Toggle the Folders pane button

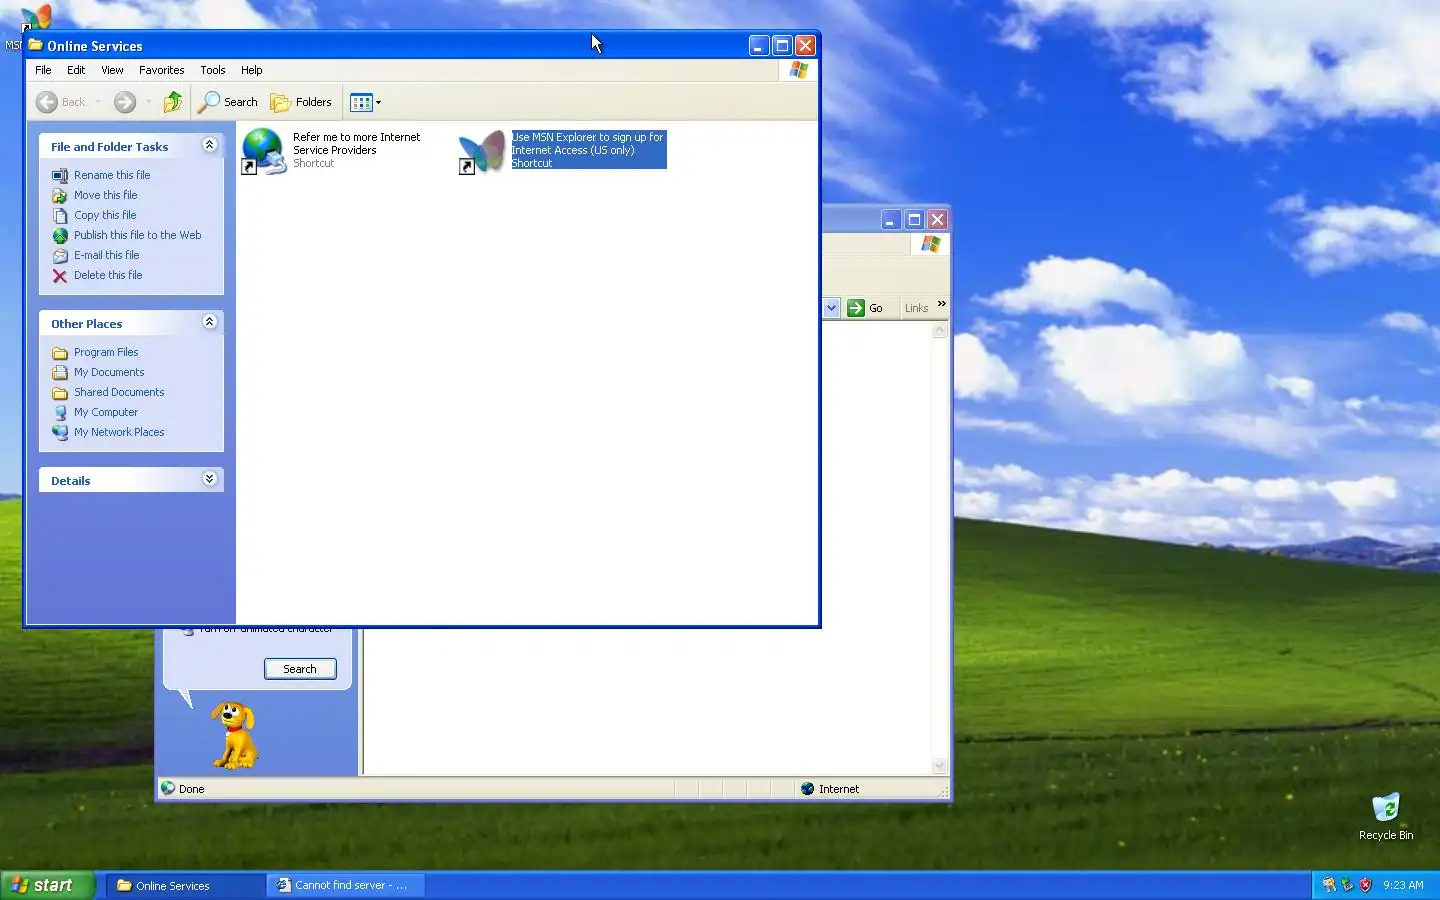[x=301, y=102]
